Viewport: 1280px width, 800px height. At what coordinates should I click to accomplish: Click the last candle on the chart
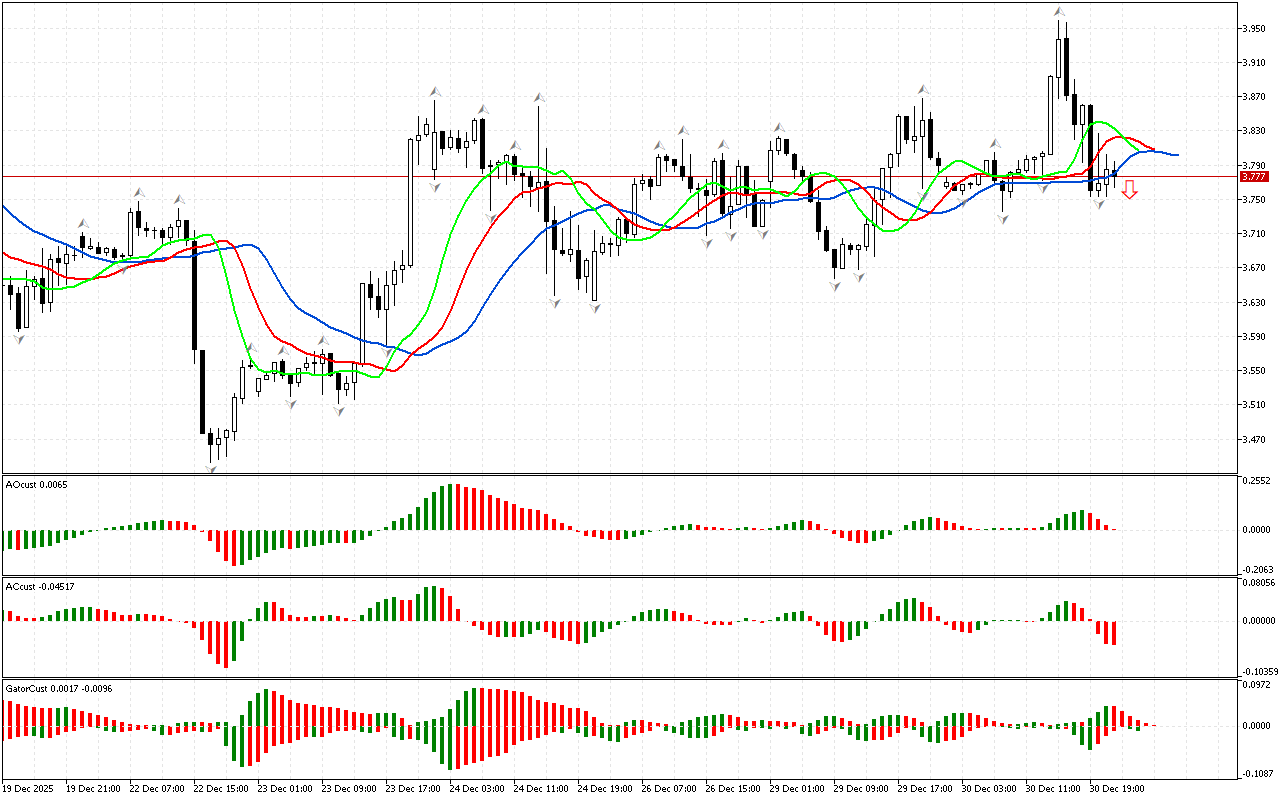pos(1114,175)
